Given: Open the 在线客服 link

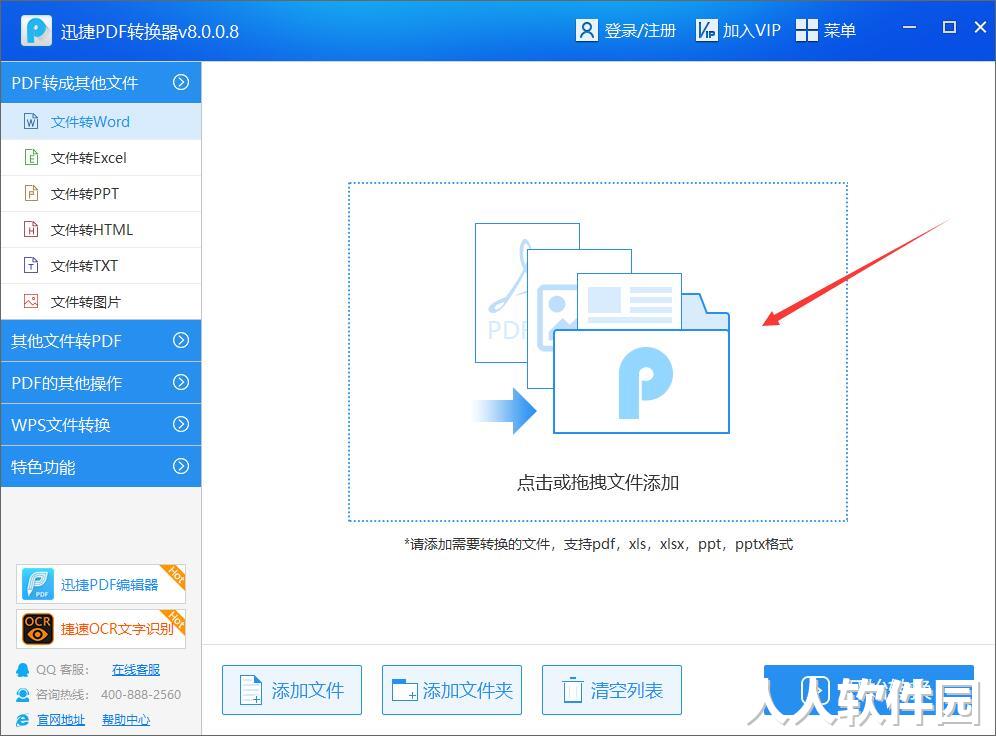Looking at the screenshot, I should [135, 669].
